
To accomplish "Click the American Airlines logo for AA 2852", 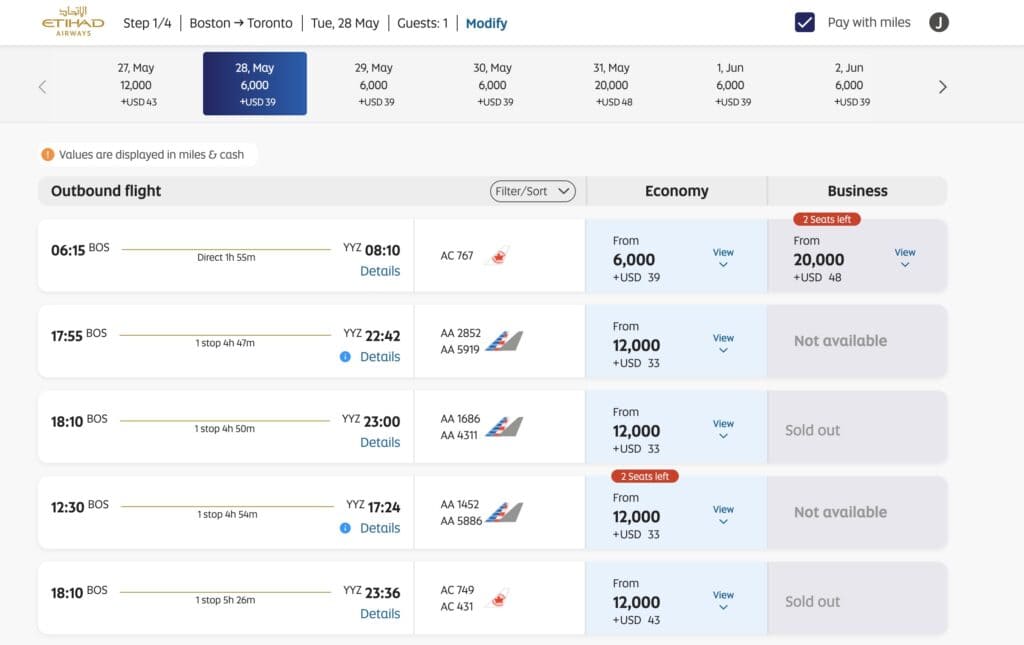I will pyautogui.click(x=505, y=341).
